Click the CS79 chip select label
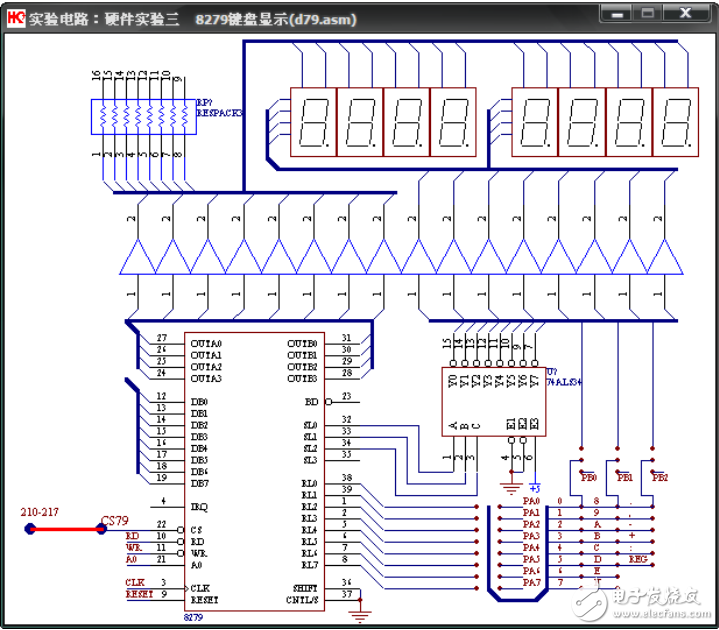This screenshot has width=719, height=630. pyautogui.click(x=115, y=521)
